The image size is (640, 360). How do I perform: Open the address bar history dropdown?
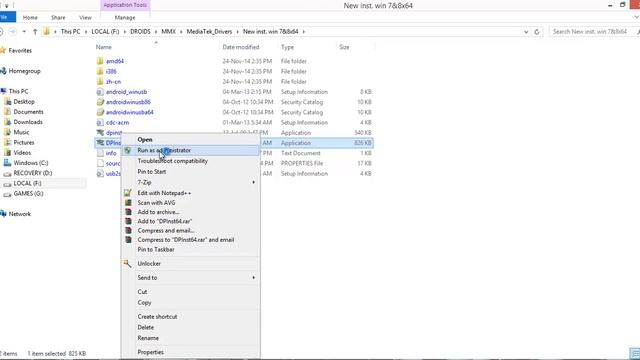pyautogui.click(x=526, y=31)
